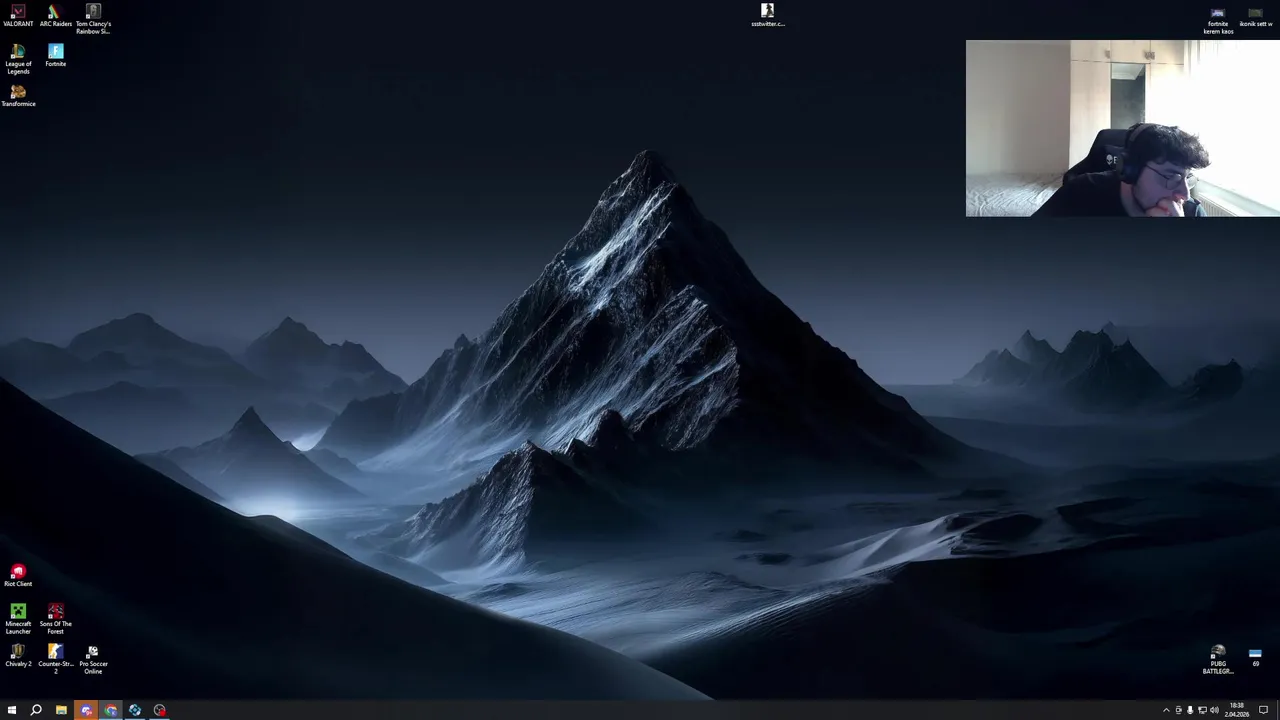The height and width of the screenshot is (720, 1280).
Task: Select the ARC Raiders desktop shortcut
Action: point(55,16)
